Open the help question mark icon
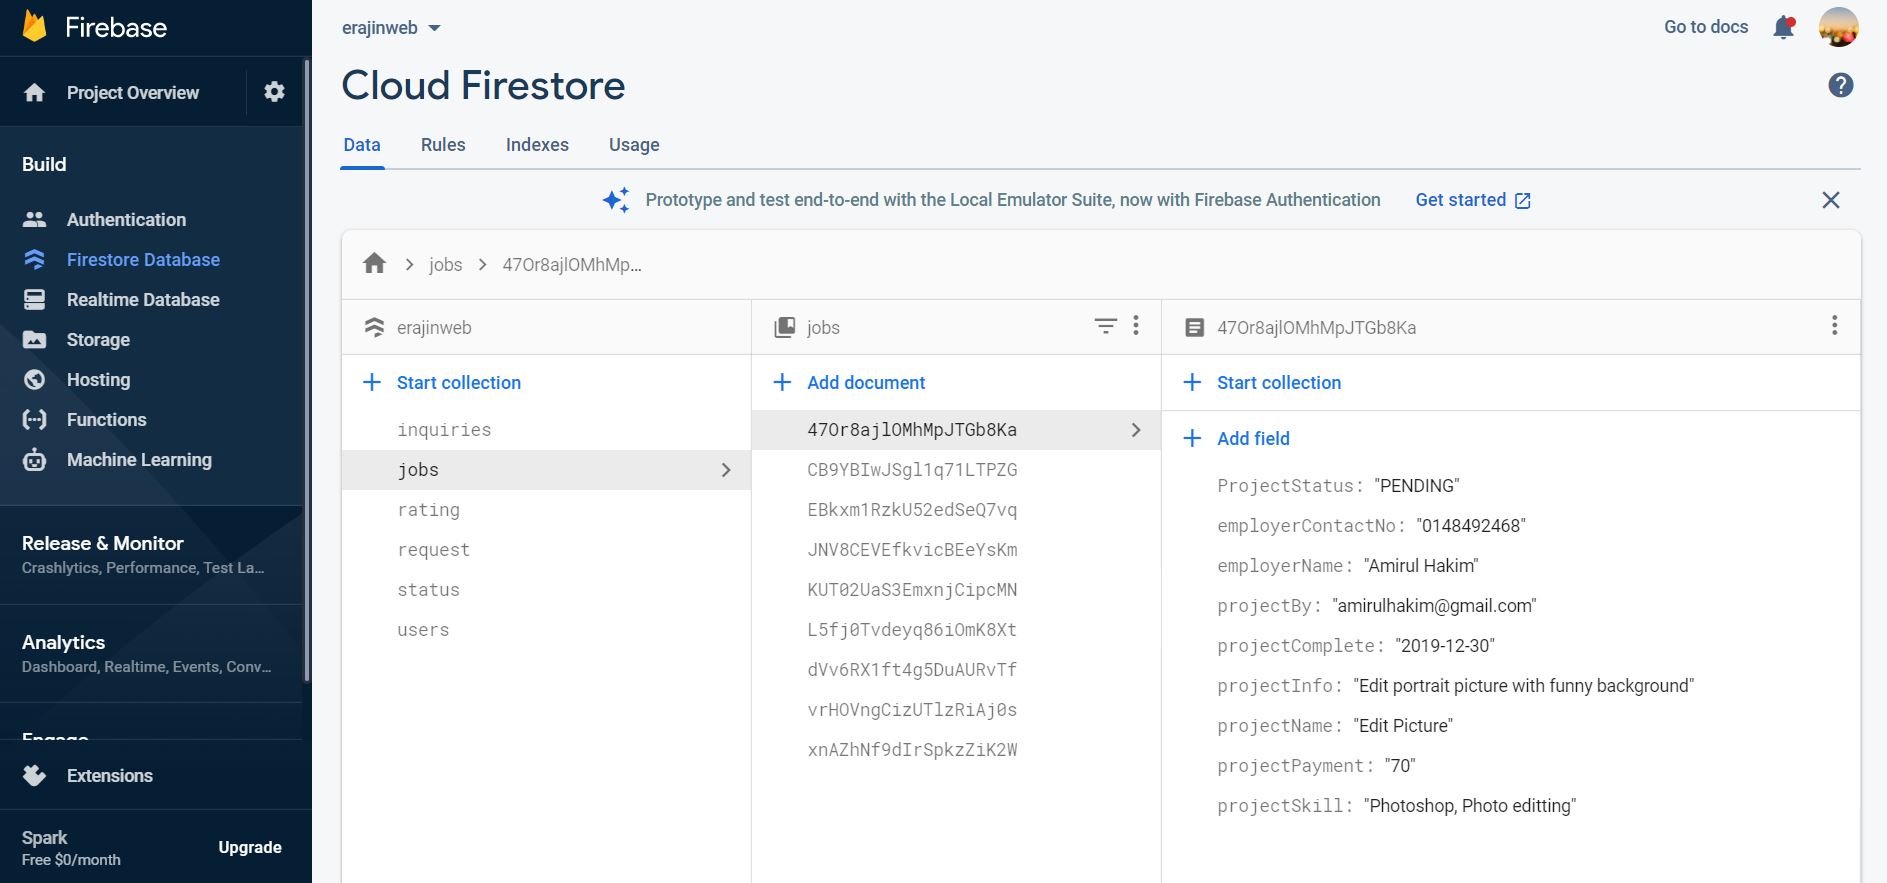This screenshot has width=1887, height=883. [1840, 86]
